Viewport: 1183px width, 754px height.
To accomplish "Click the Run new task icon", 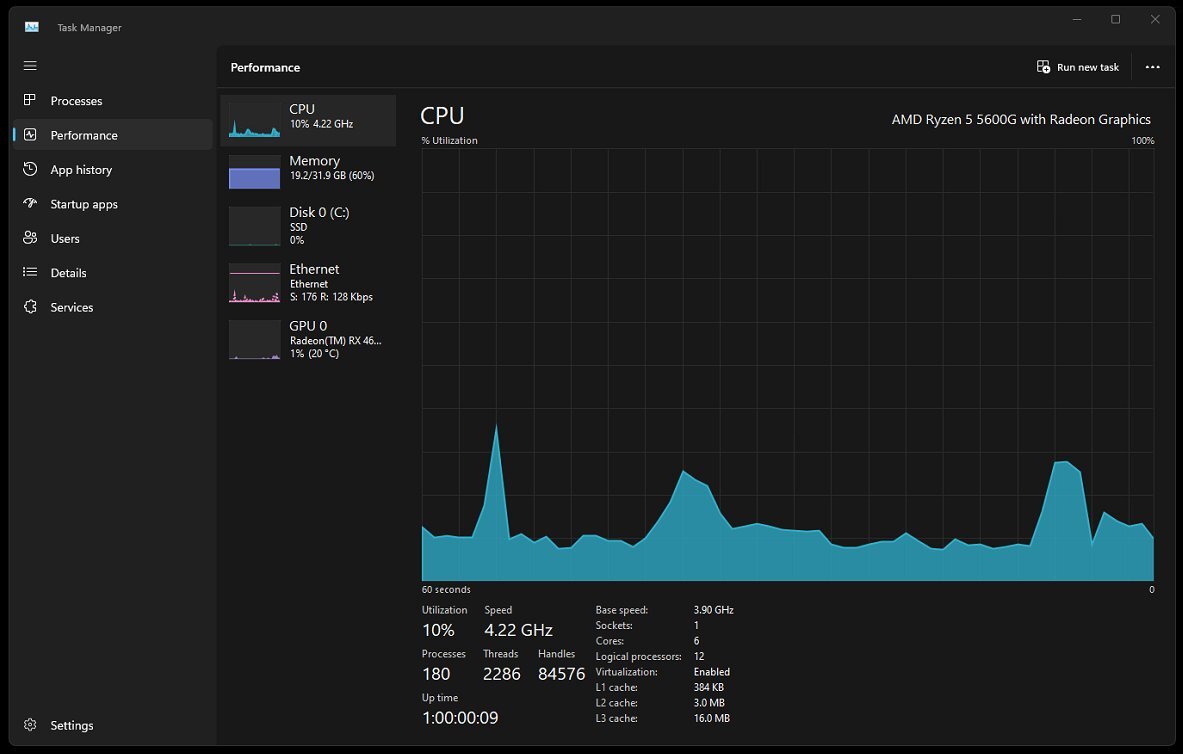I will [x=1043, y=67].
